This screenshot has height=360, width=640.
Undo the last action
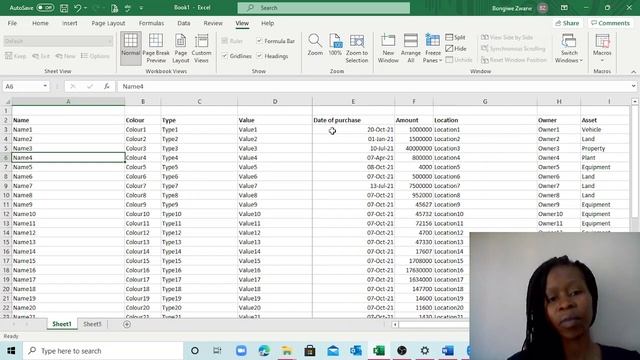click(x=77, y=8)
